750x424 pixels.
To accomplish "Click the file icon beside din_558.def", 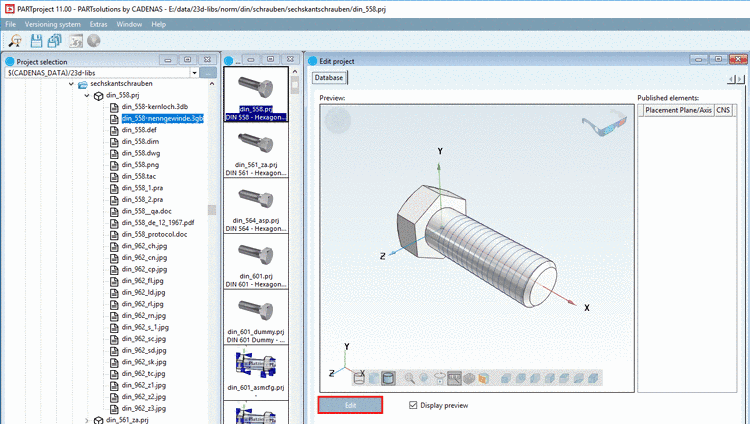I will pyautogui.click(x=114, y=130).
